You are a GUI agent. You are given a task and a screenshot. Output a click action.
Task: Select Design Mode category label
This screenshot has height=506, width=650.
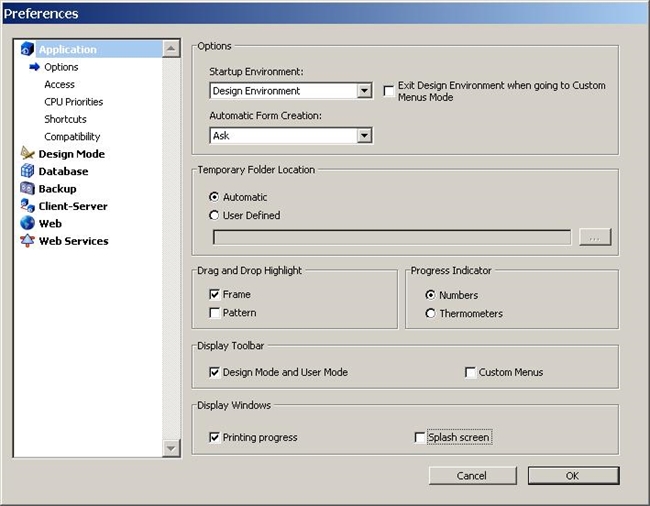[71, 154]
